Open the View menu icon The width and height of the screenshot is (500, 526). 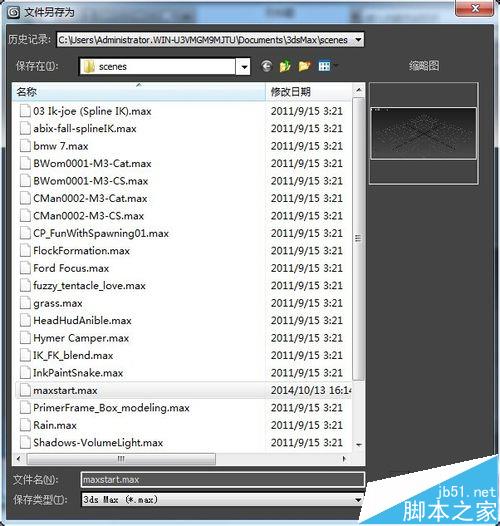coord(325,66)
